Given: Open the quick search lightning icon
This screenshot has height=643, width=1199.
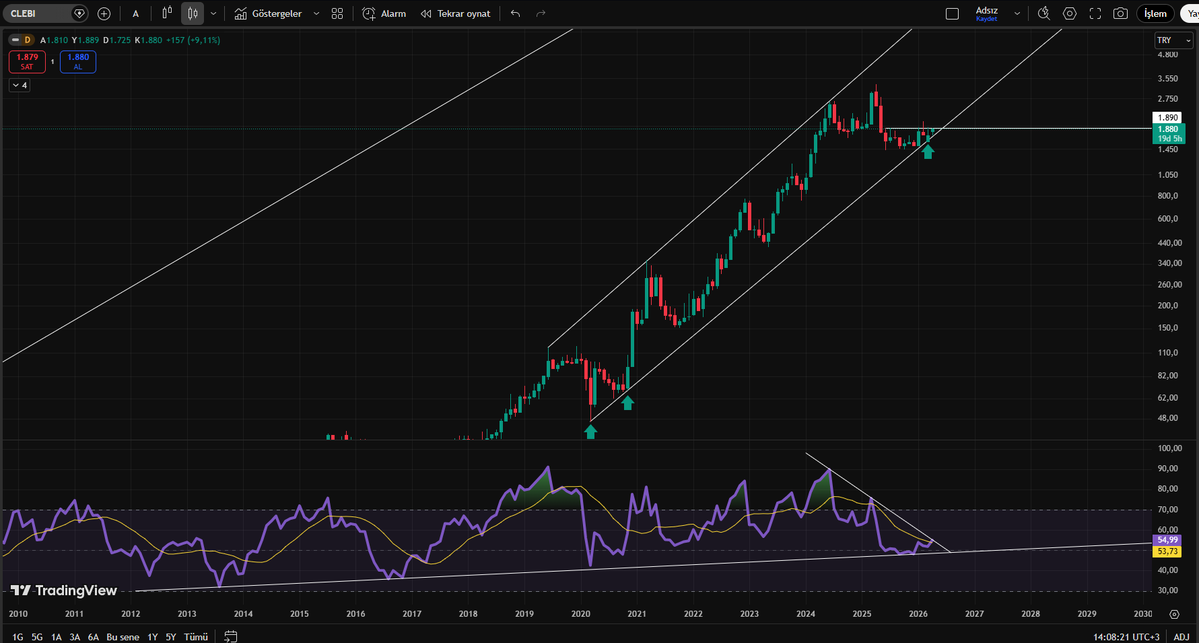Looking at the screenshot, I should pyautogui.click(x=1044, y=14).
